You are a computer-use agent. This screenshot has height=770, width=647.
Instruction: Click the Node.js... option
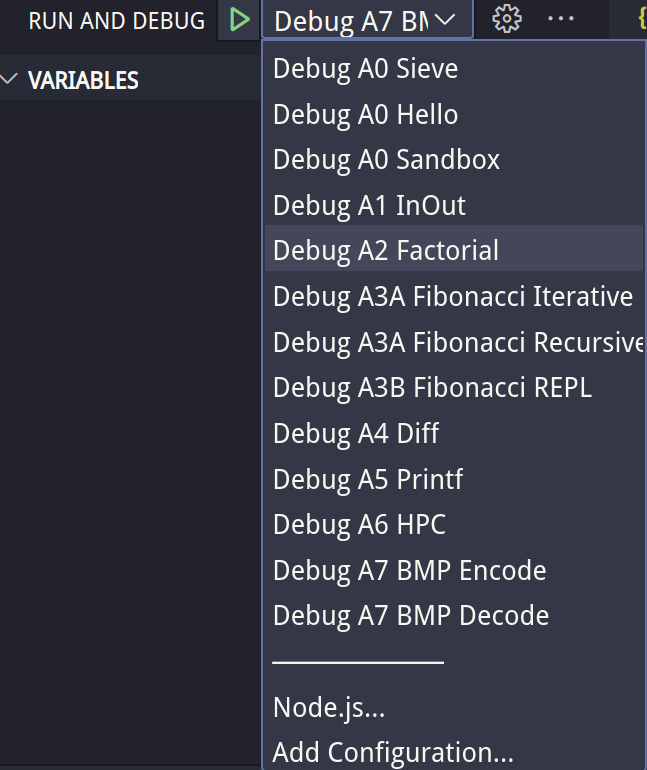pos(329,709)
